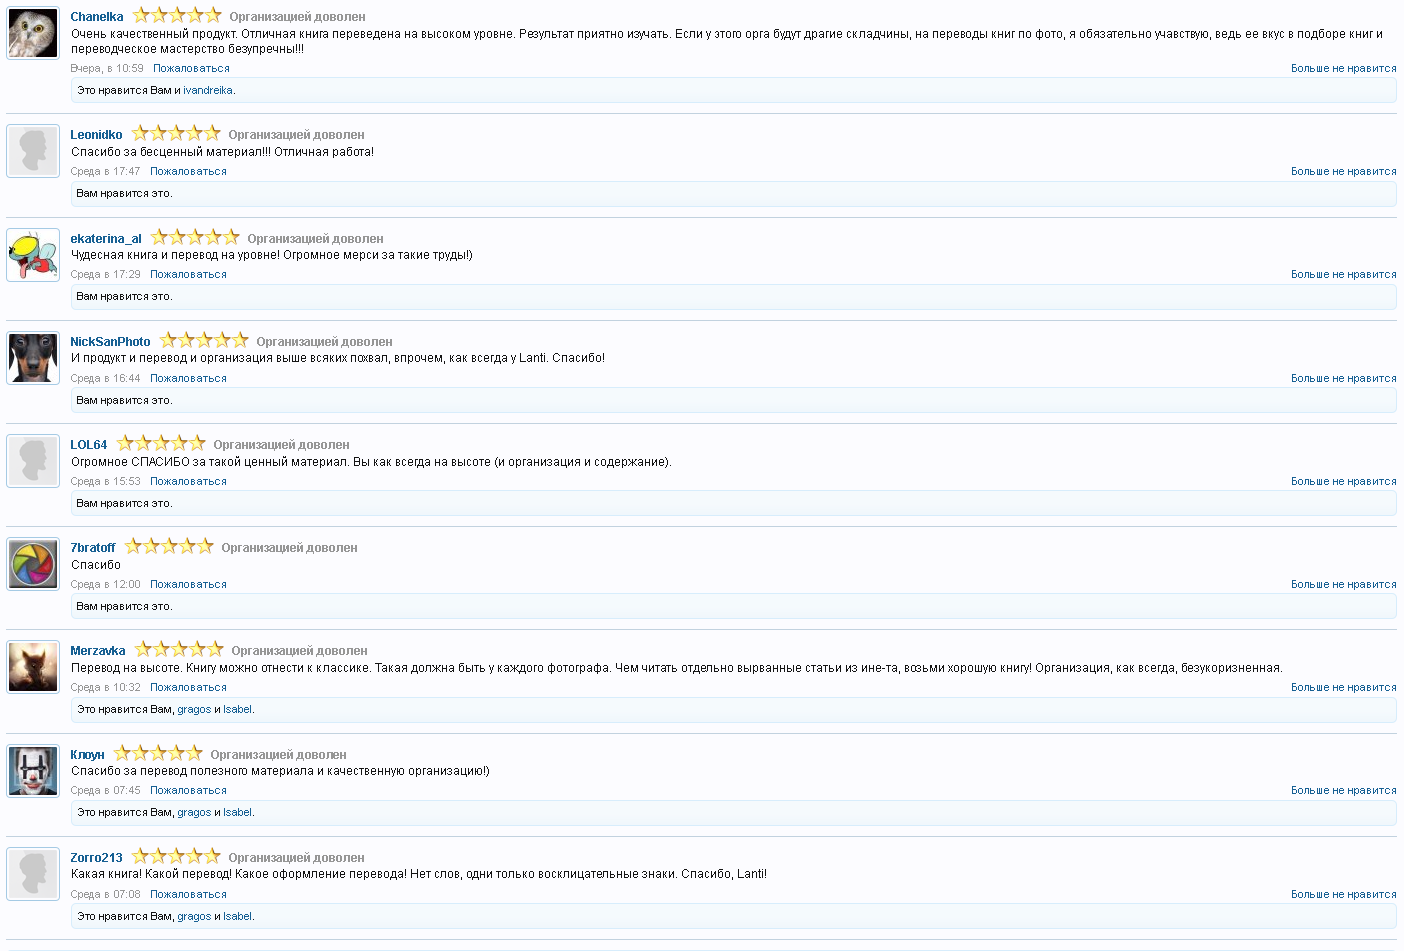Click gragos in Клоун's review likes
The height and width of the screenshot is (951, 1404).
pos(194,813)
